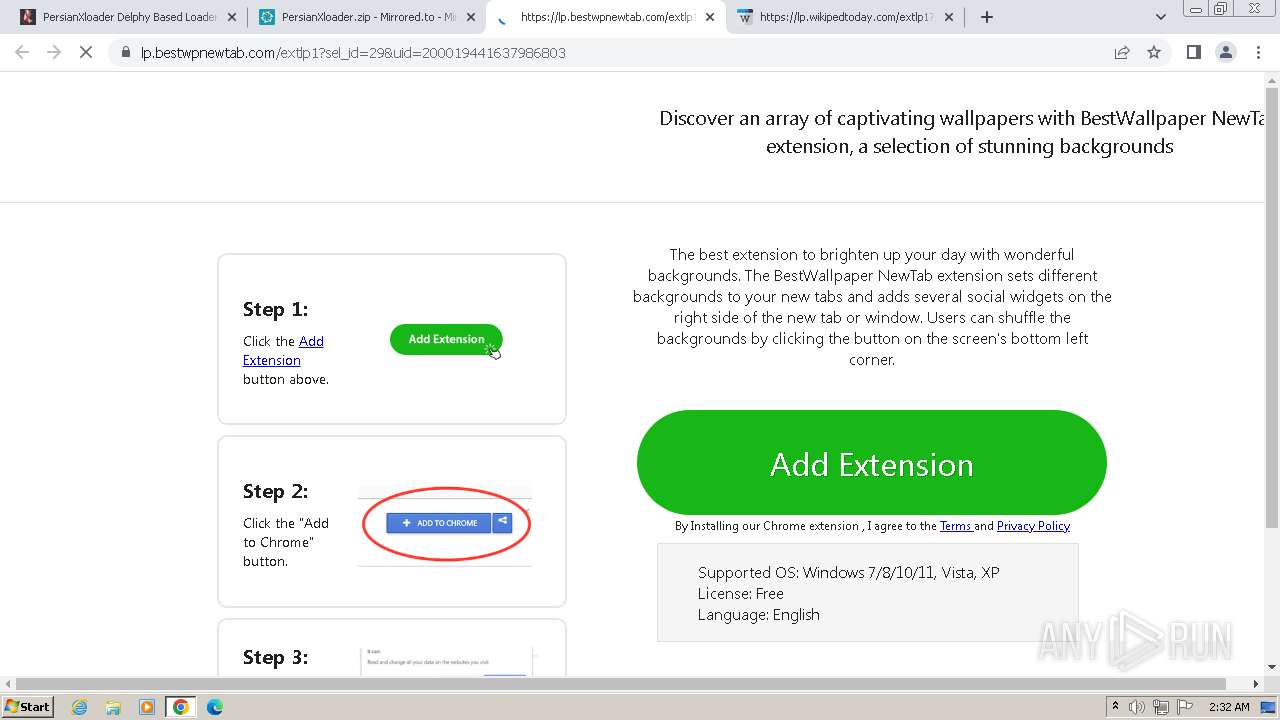Select the 'License: Free' text
This screenshot has width=1280, height=720.
[x=740, y=594]
